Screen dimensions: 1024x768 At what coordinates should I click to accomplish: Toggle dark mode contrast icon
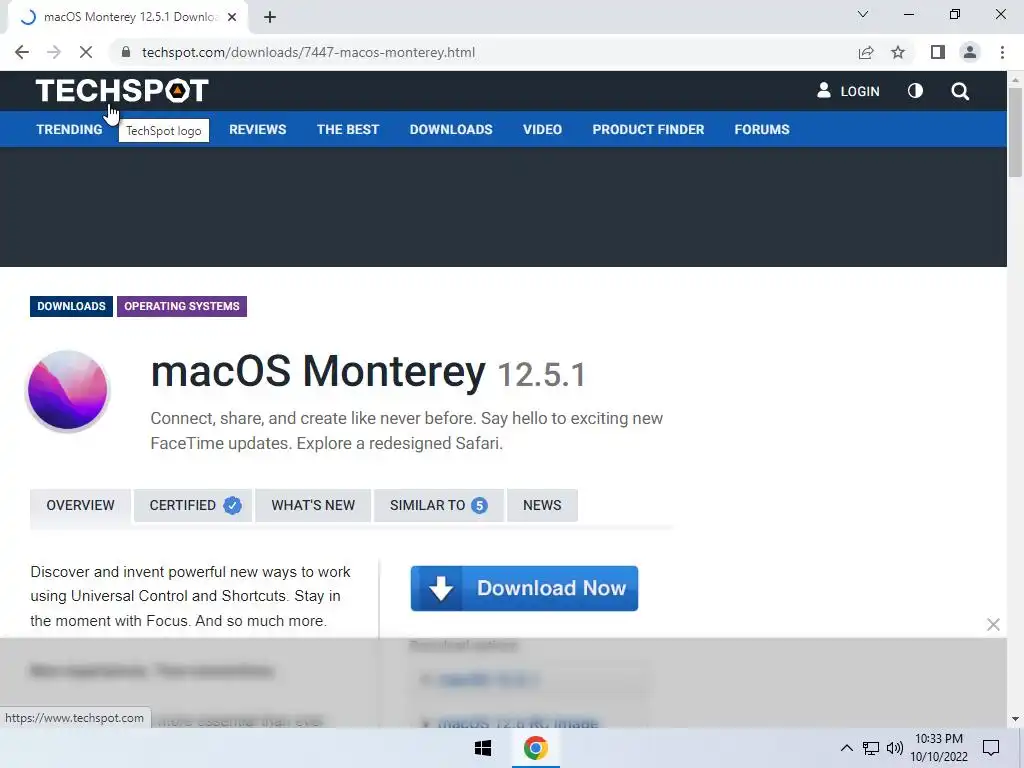tap(915, 91)
